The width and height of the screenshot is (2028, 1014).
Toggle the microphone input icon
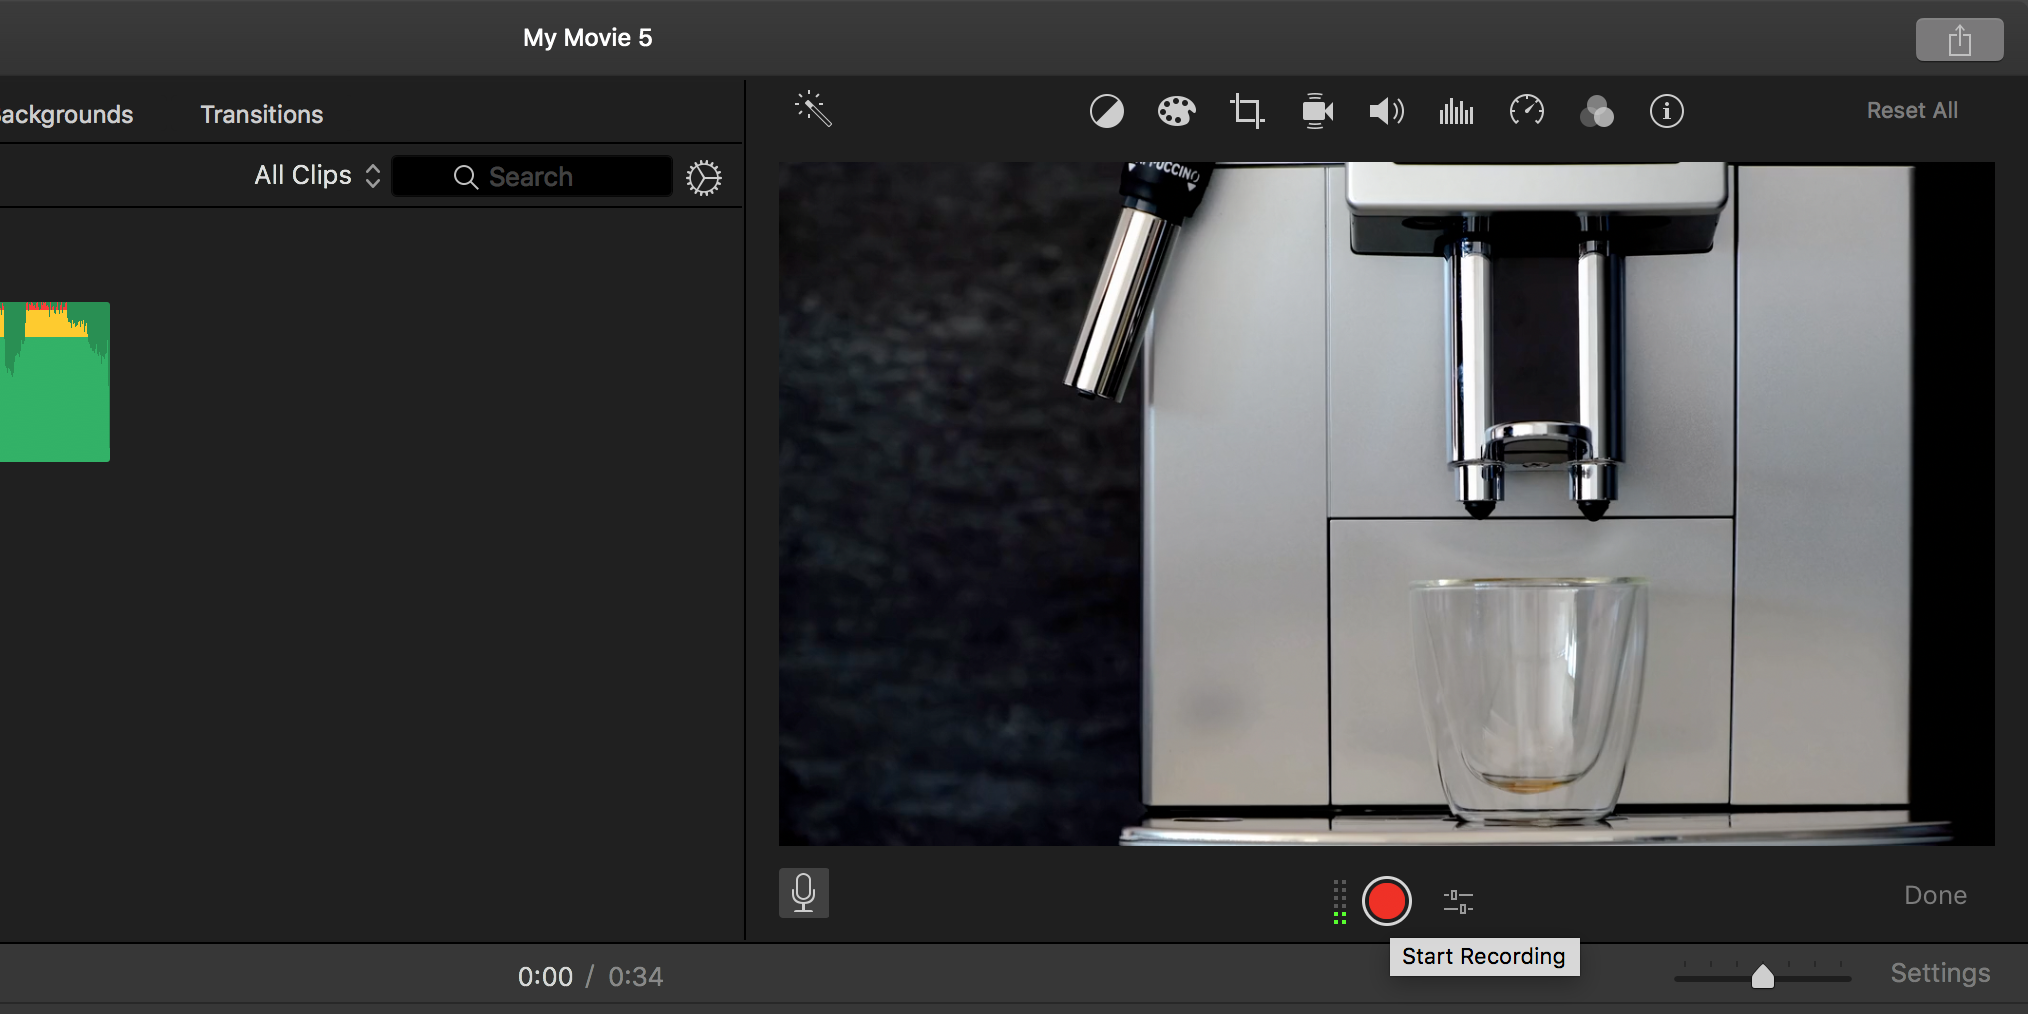click(x=804, y=892)
